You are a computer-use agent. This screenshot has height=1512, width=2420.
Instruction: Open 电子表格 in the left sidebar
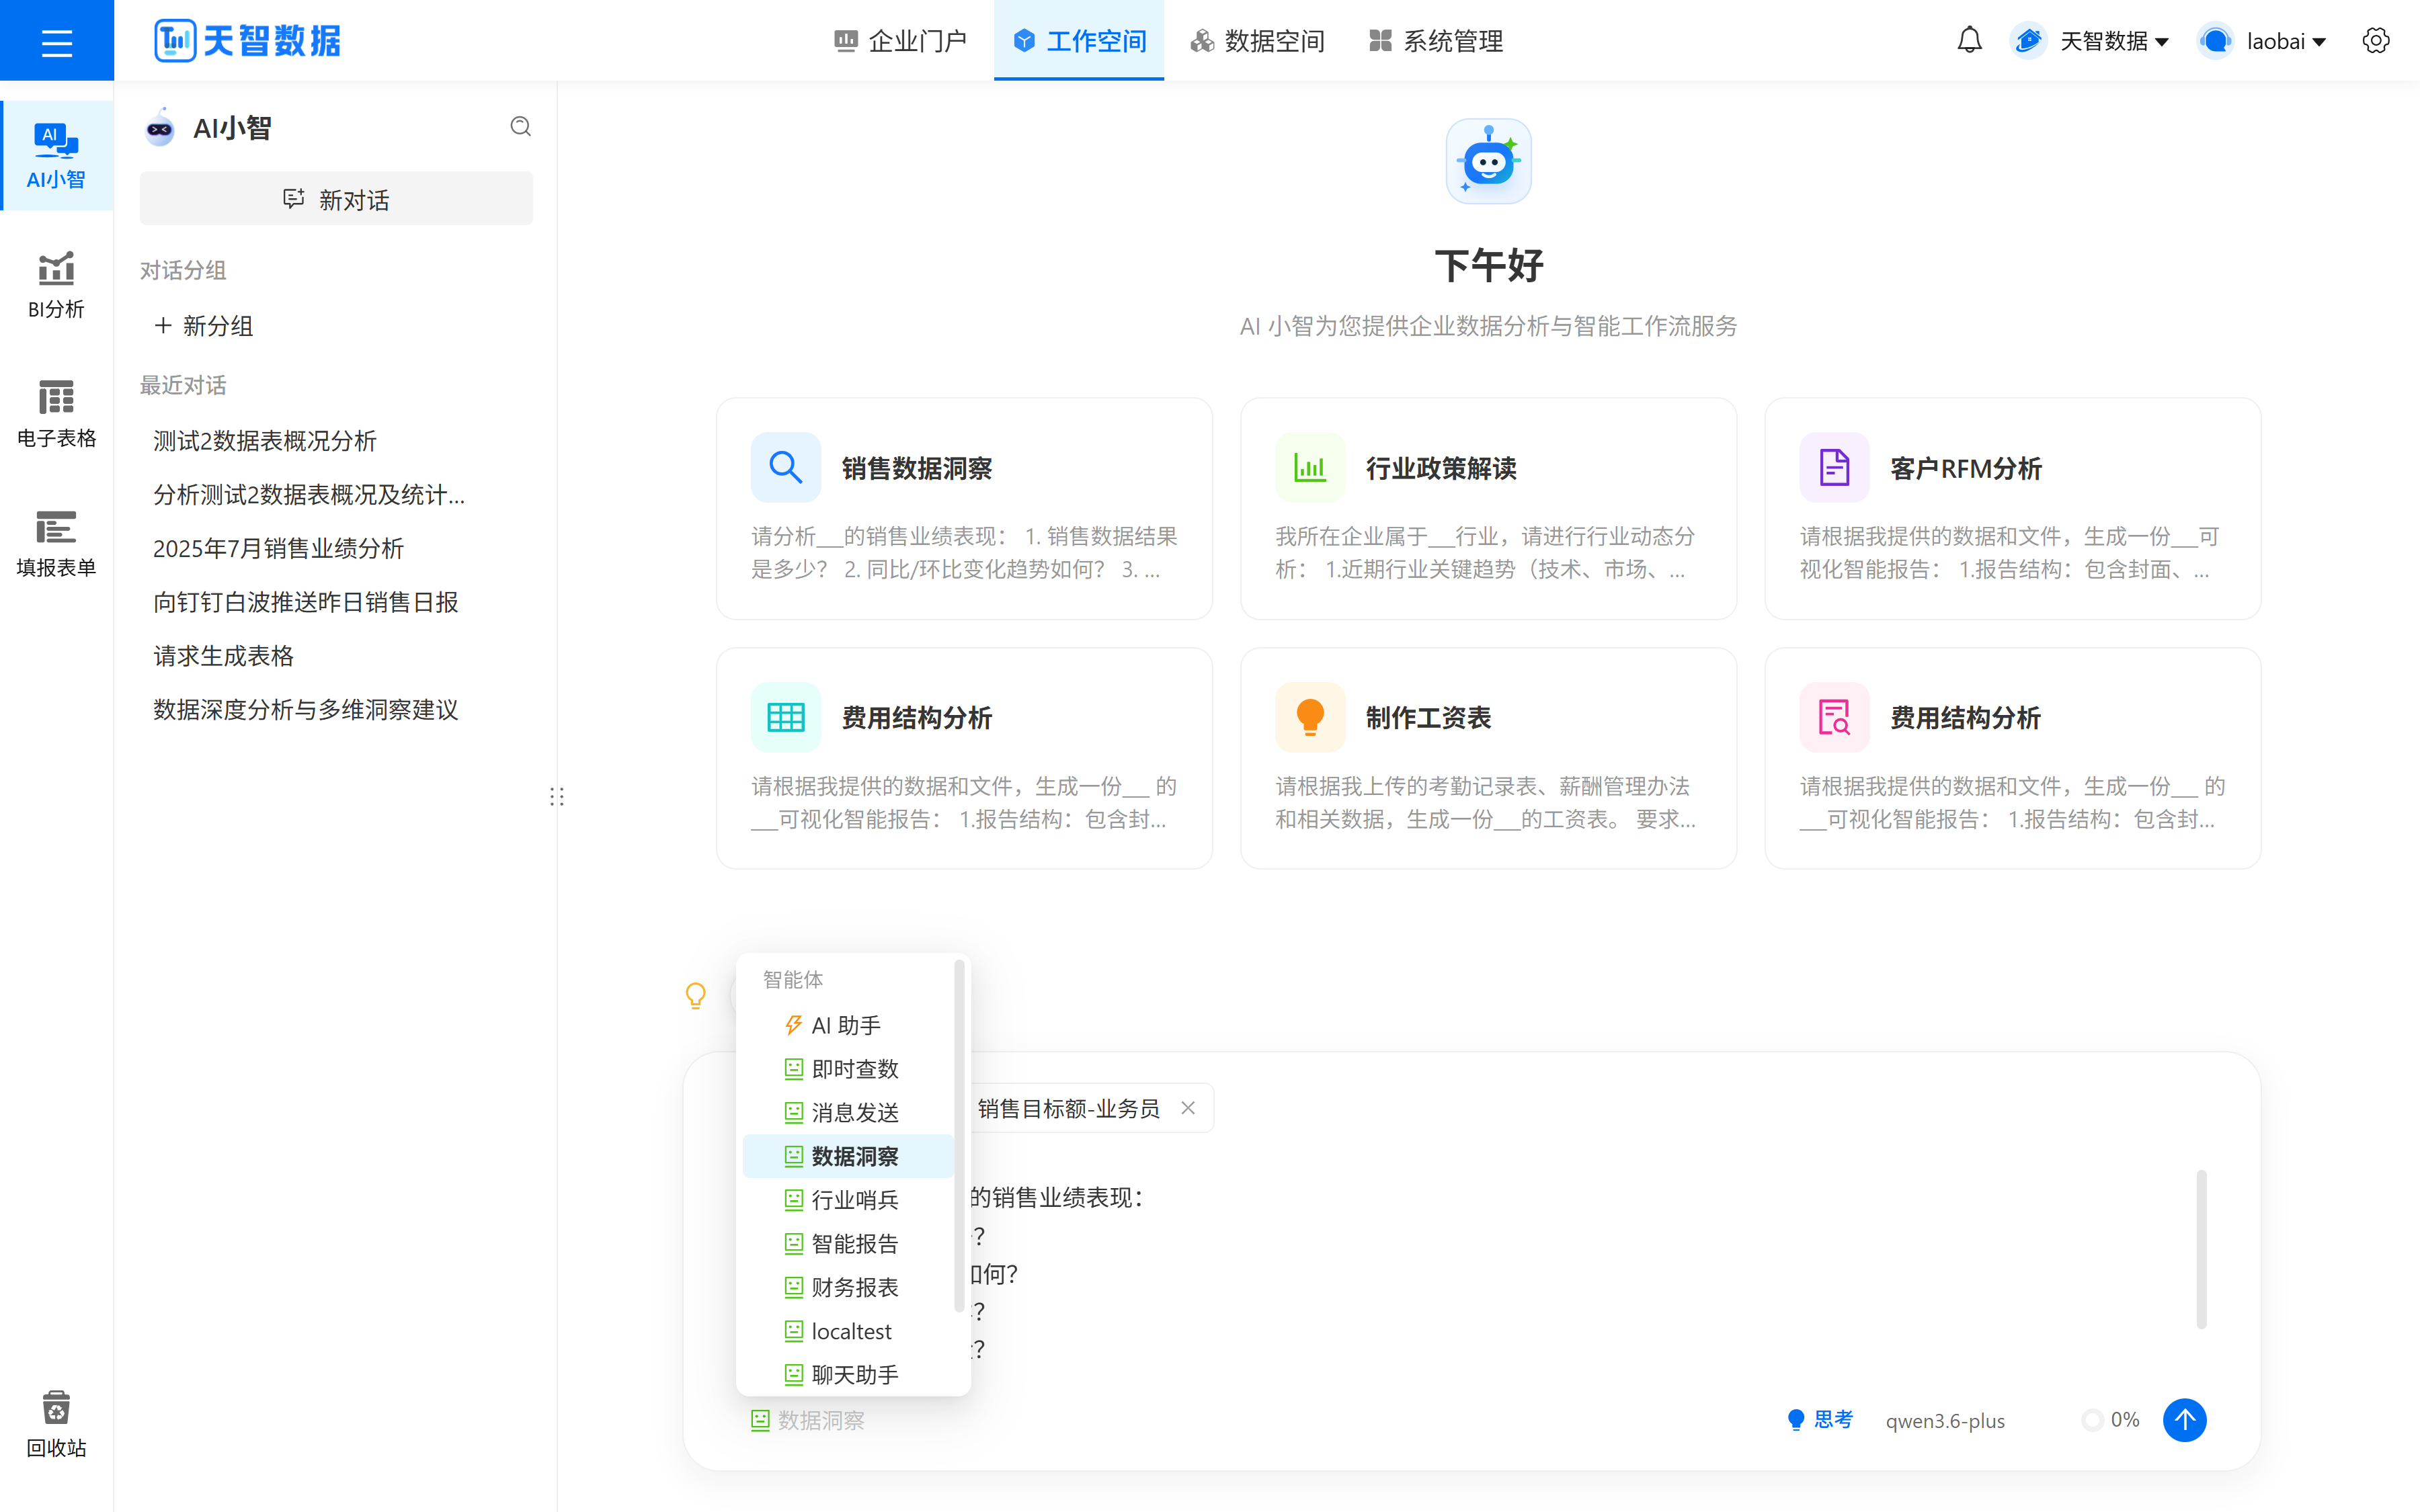[x=56, y=414]
